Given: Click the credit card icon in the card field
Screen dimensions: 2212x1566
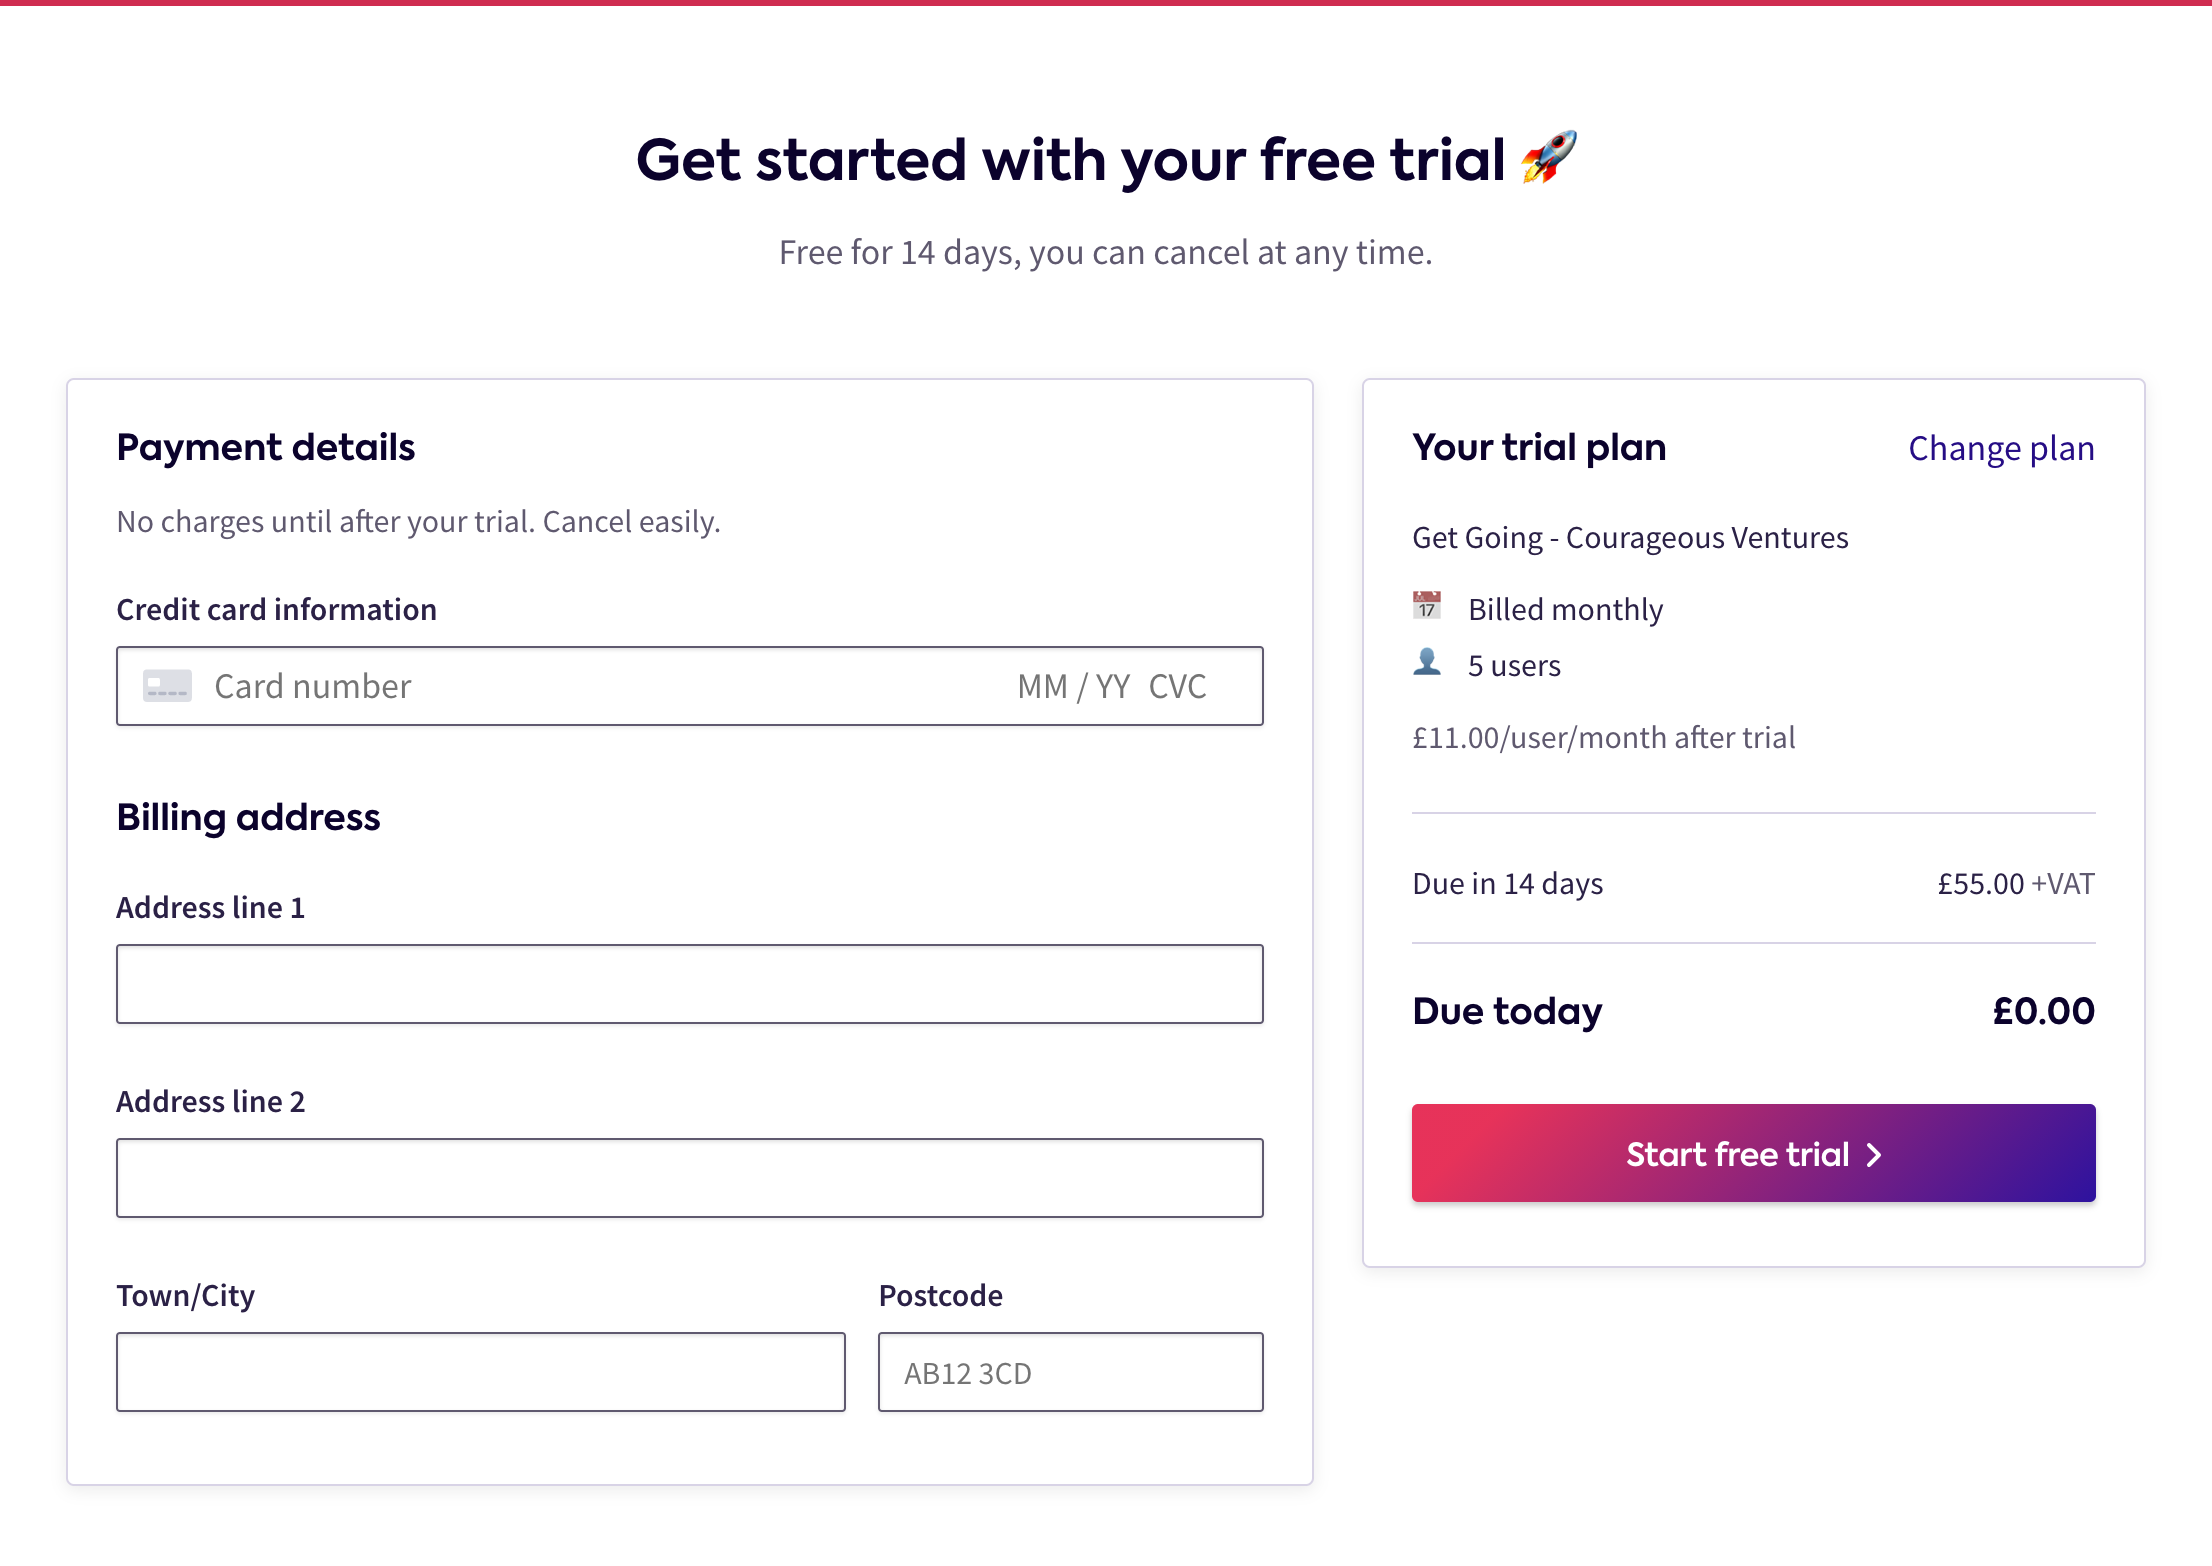Looking at the screenshot, I should click(168, 686).
